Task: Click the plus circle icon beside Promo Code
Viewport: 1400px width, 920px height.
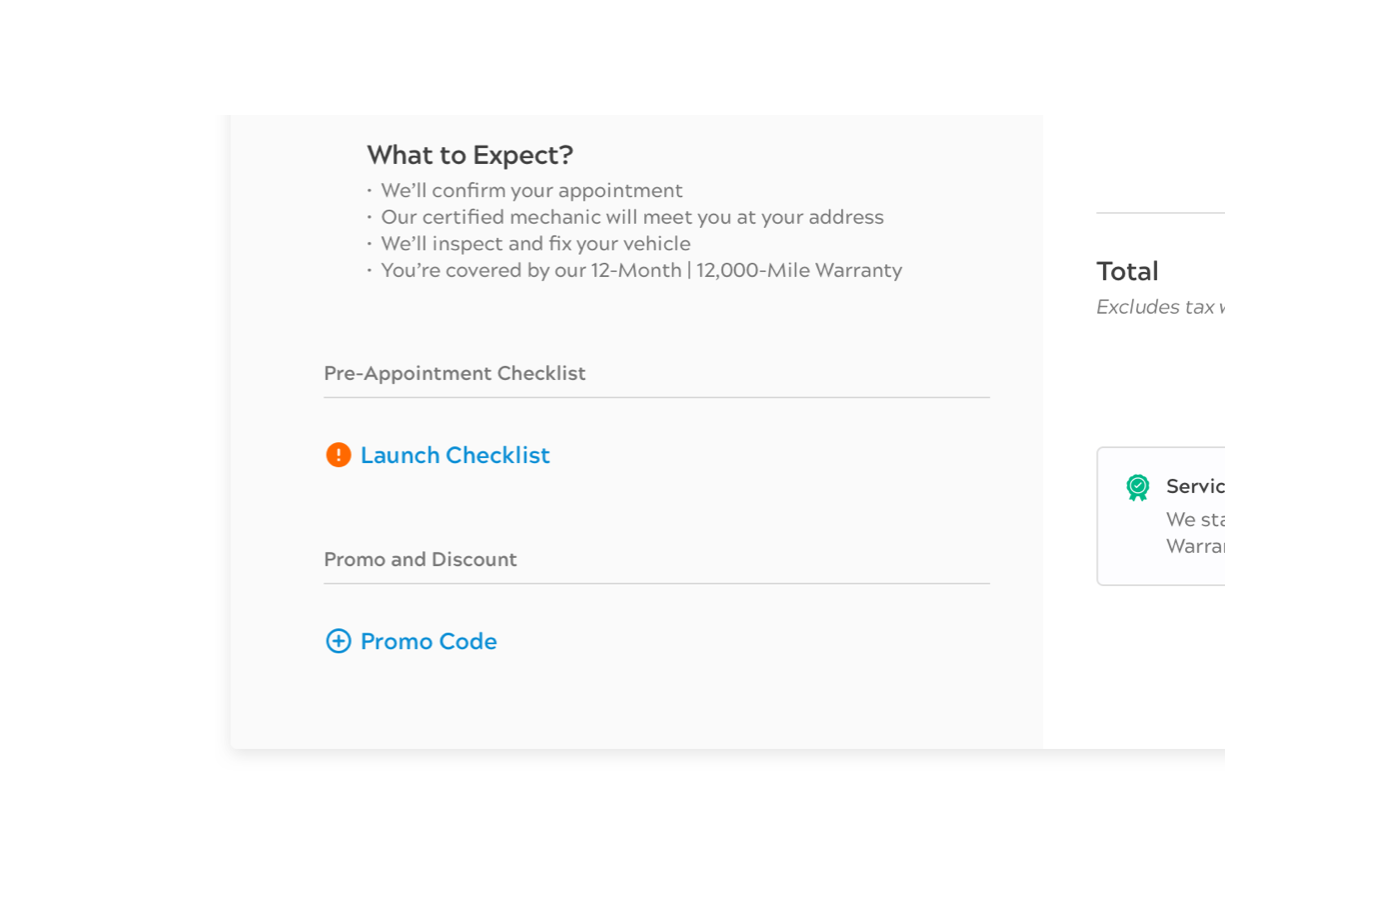Action: click(x=338, y=641)
